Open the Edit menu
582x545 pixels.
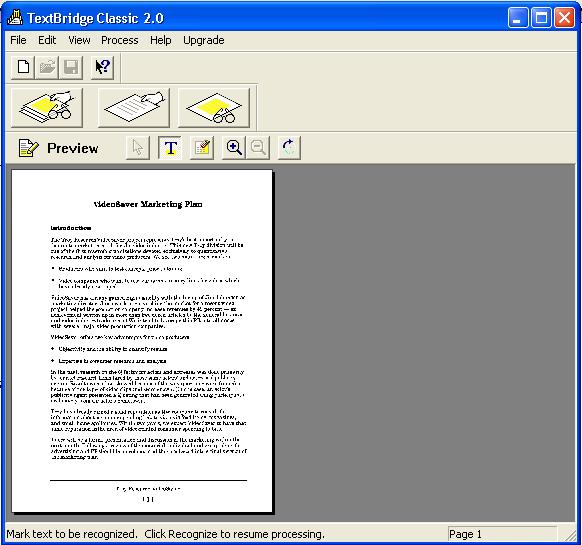[x=47, y=40]
